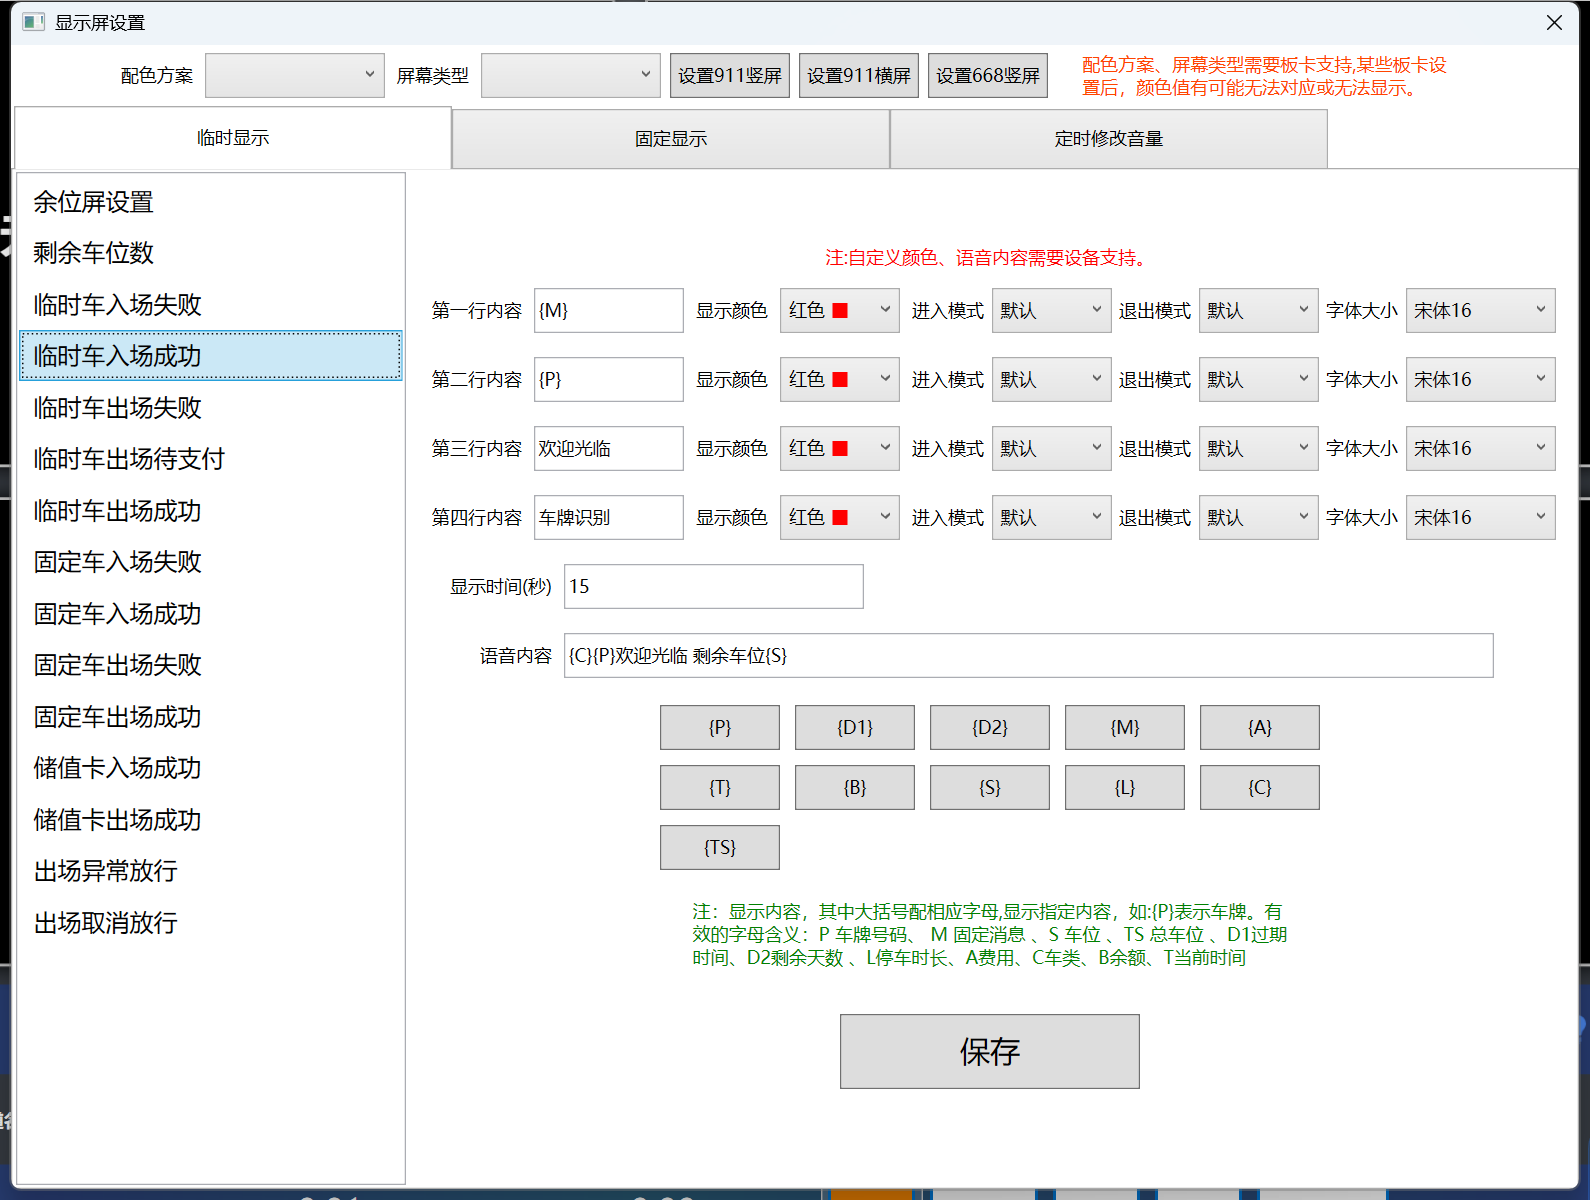The image size is (1590, 1200).
Task: Open 第二行 显示颜色 red color dropdown
Action: (x=839, y=379)
